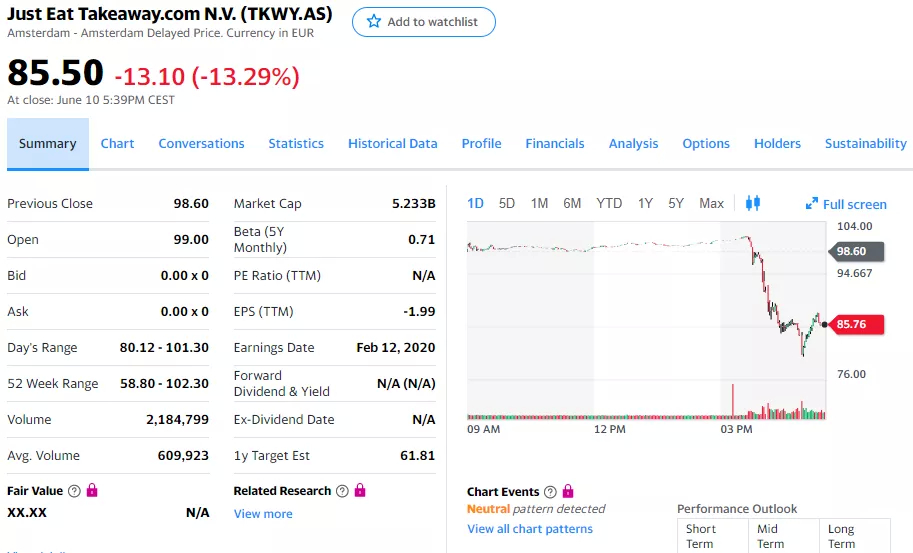
Task: Click the Day's Range value 80.12 - 101.30
Action: pyautogui.click(x=164, y=348)
